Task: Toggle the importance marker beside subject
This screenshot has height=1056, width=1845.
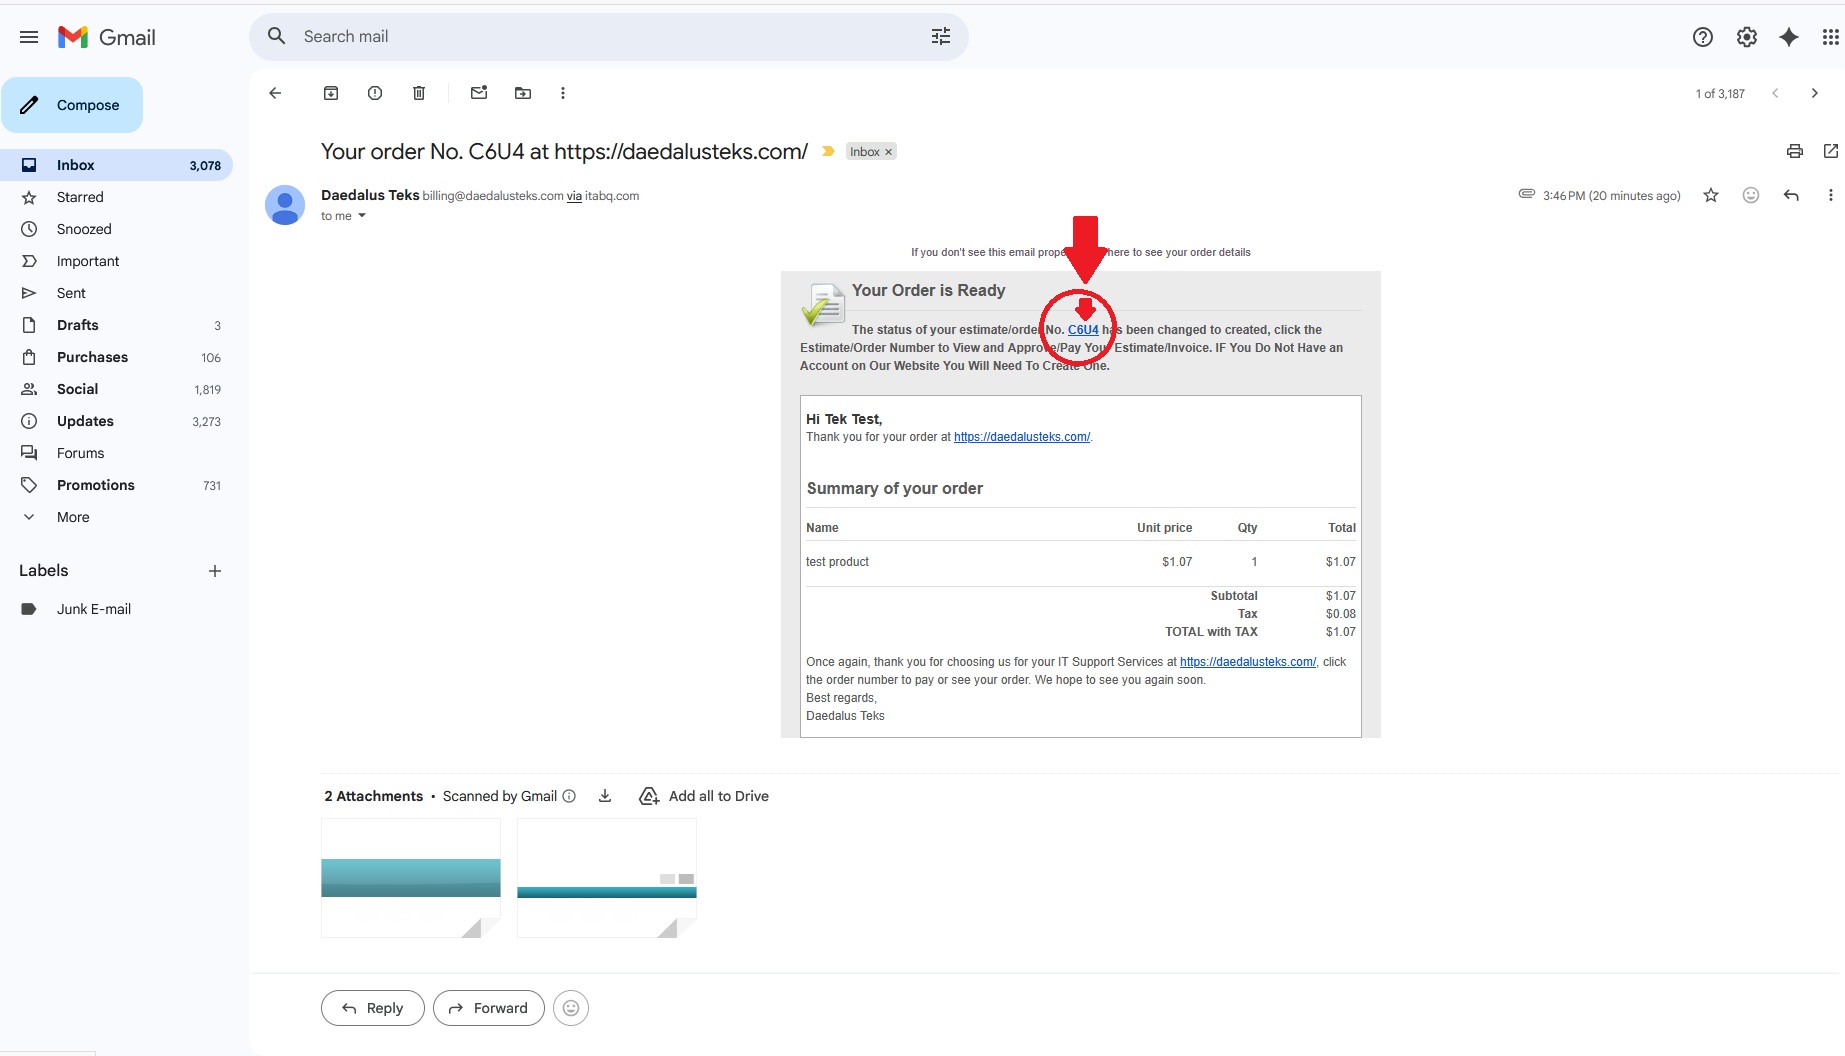Action: 828,151
